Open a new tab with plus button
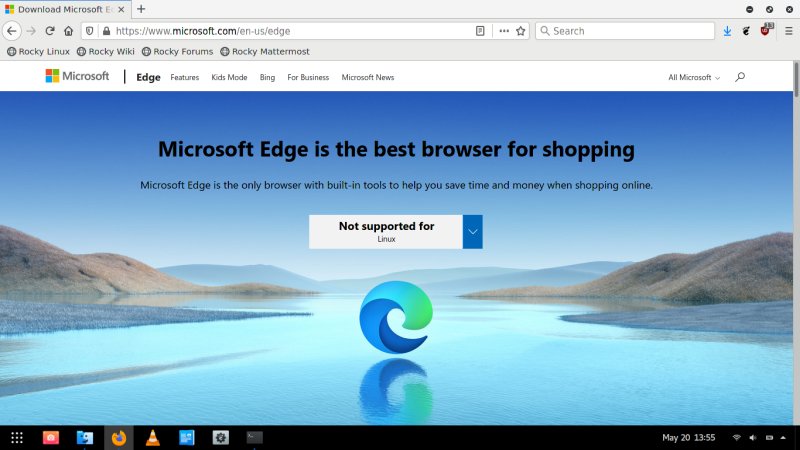The width and height of the screenshot is (800, 450). click(x=141, y=9)
